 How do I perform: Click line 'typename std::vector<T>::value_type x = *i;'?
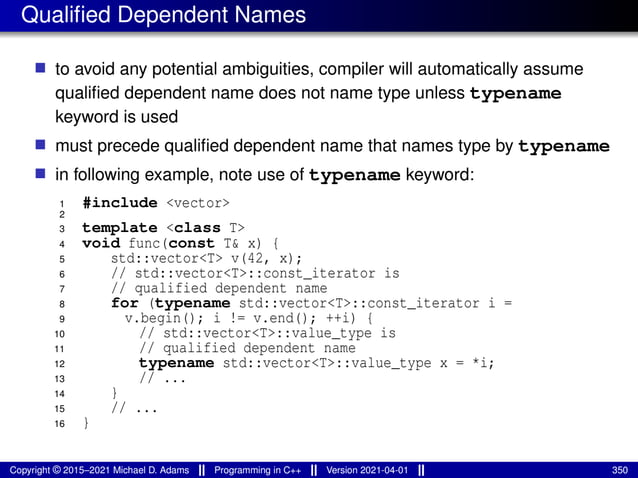pyautogui.click(x=316, y=363)
